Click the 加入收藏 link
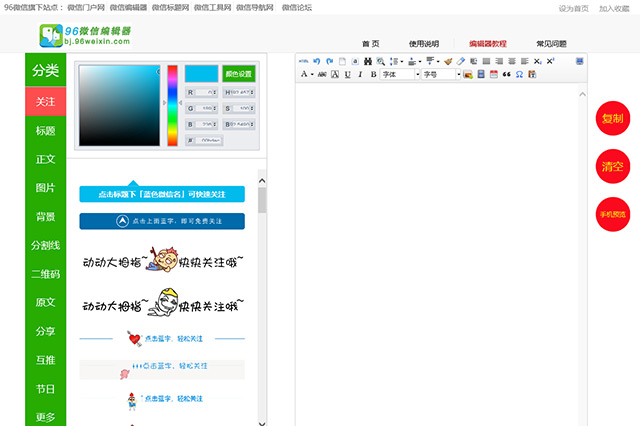Image resolution: width=640 pixels, height=426 pixels. point(614,9)
